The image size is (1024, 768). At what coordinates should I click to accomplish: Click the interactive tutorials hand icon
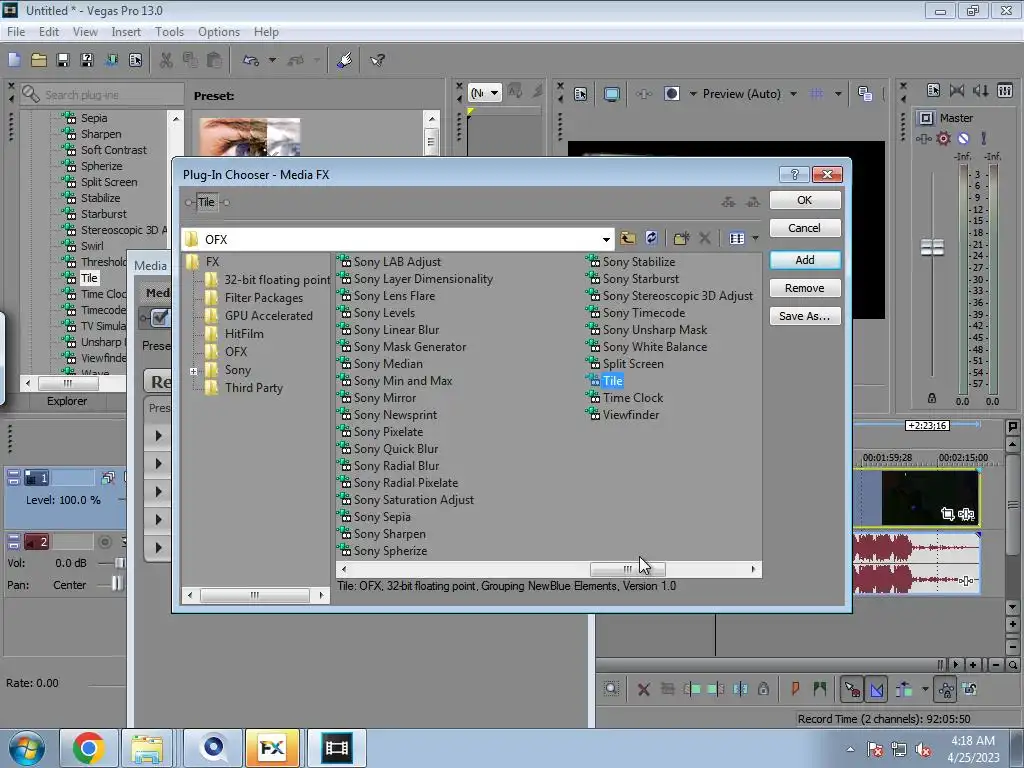344,60
